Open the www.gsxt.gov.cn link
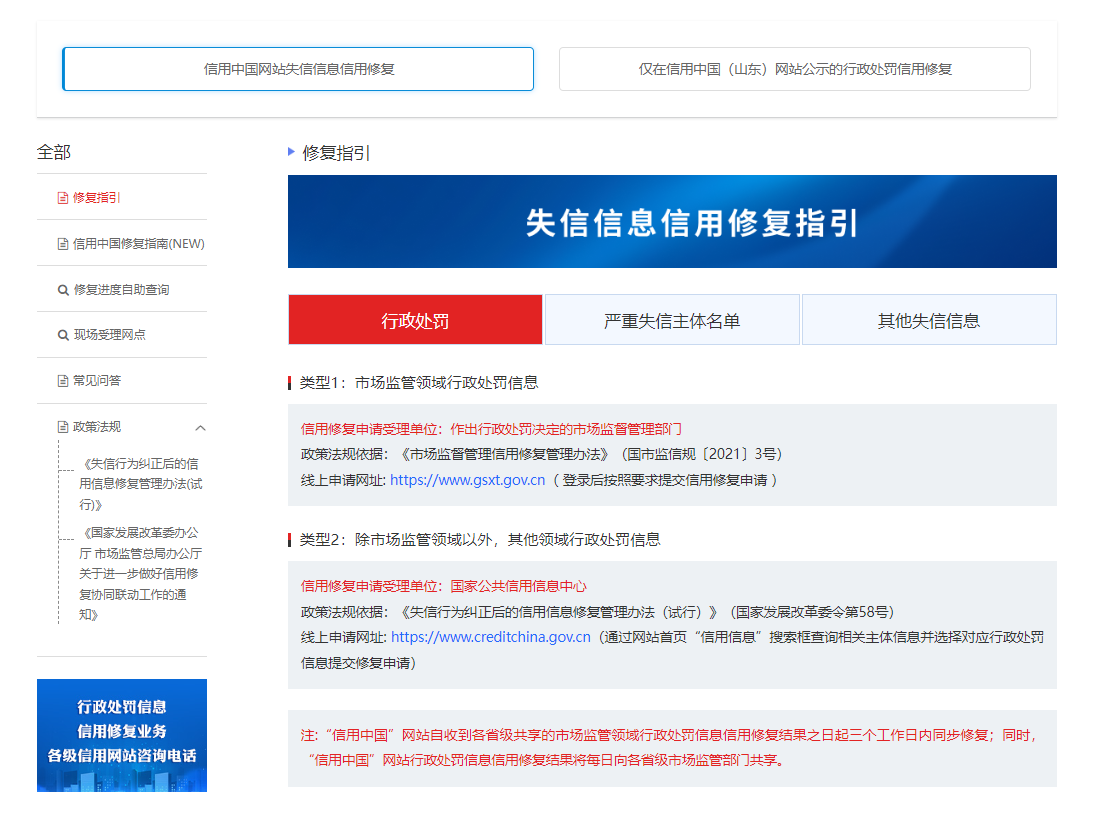Image resolution: width=1117 pixels, height=826 pixels. tap(467, 480)
